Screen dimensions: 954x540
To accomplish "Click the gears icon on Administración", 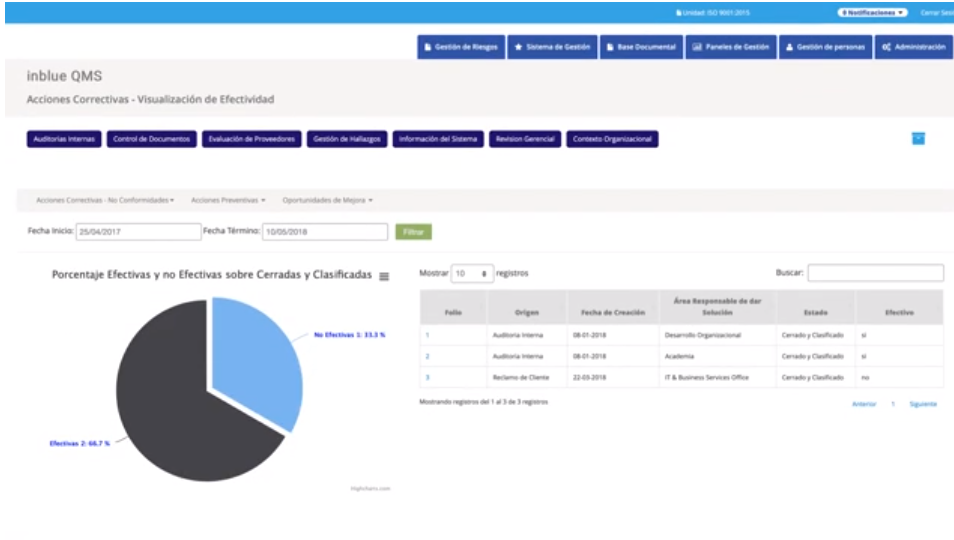I will pyautogui.click(x=887, y=47).
